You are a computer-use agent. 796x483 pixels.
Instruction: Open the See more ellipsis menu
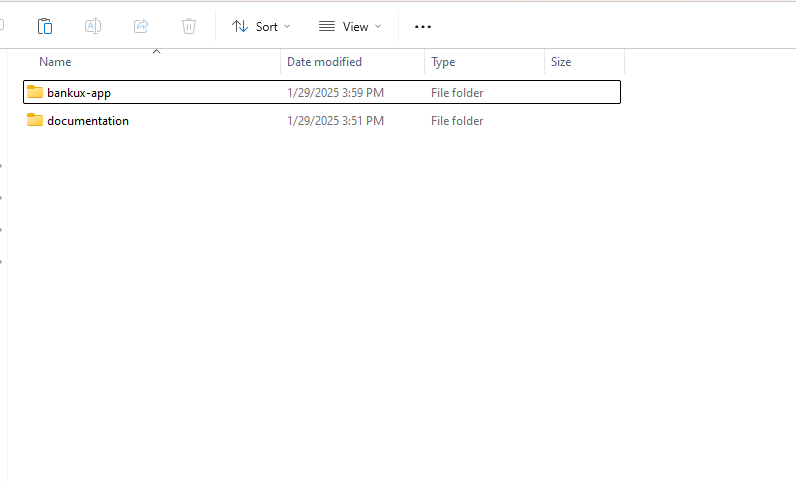click(x=423, y=26)
